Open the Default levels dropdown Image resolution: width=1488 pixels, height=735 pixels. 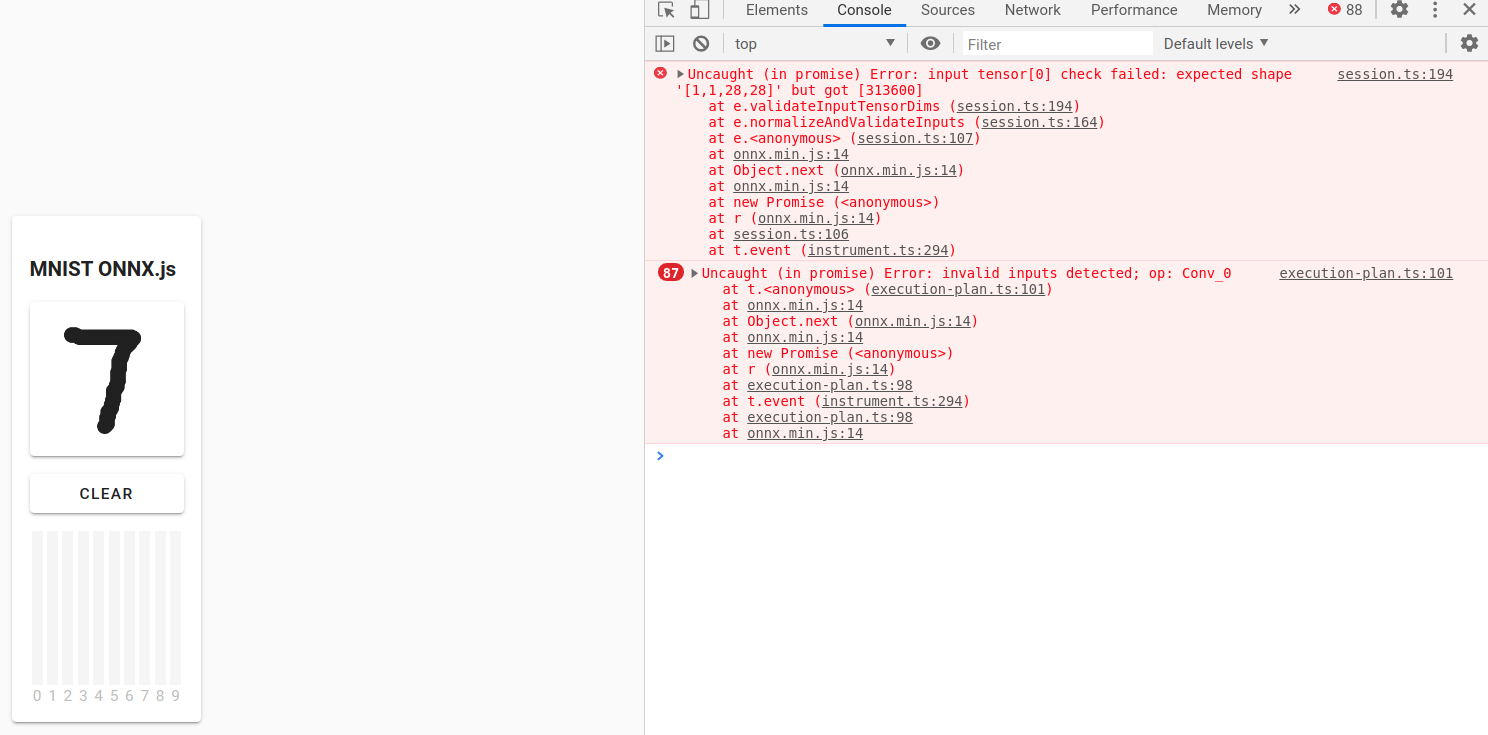1215,43
